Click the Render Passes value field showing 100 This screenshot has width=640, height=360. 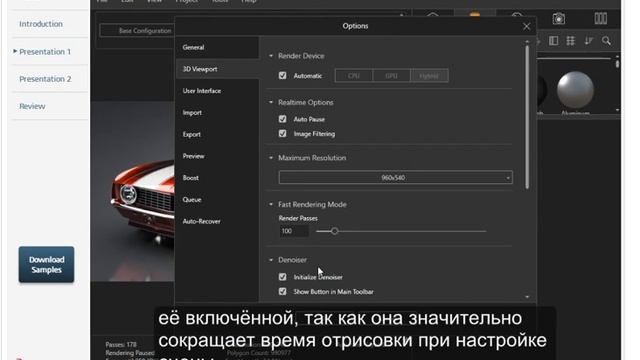[x=294, y=231]
